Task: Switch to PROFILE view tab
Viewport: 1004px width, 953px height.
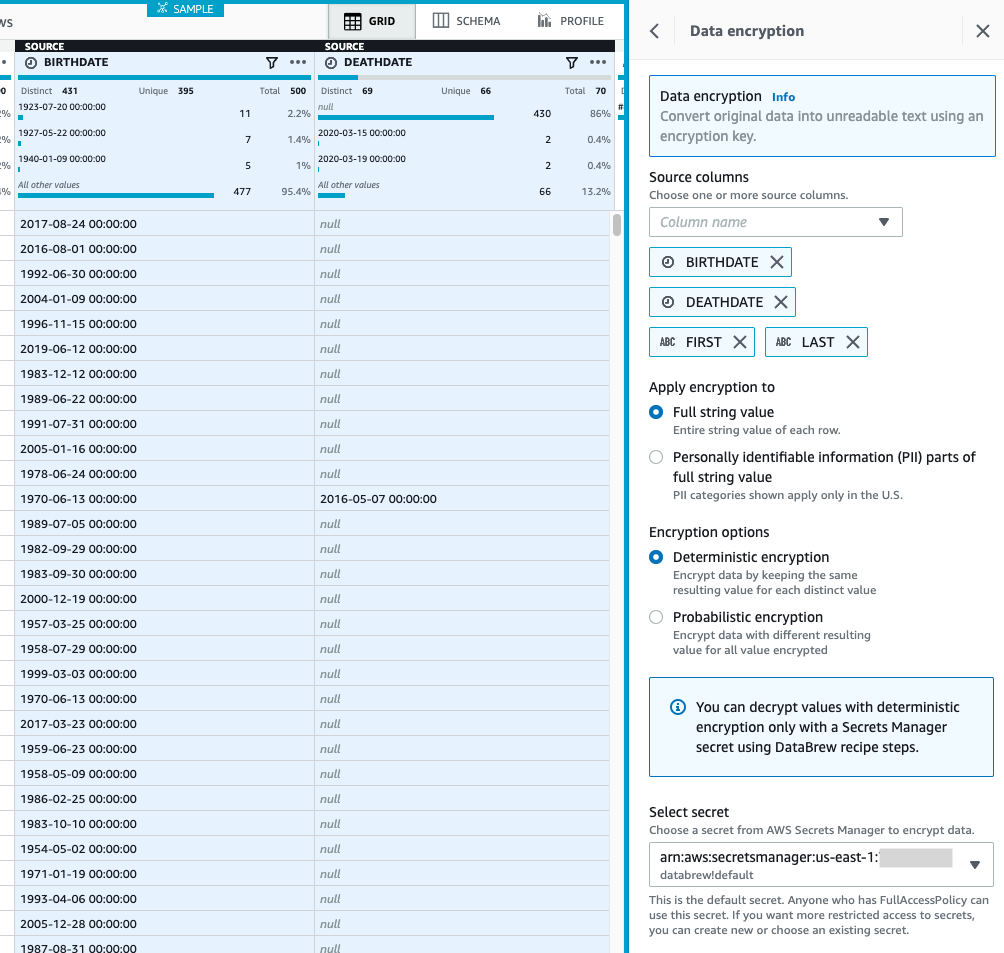Action: click(x=571, y=21)
